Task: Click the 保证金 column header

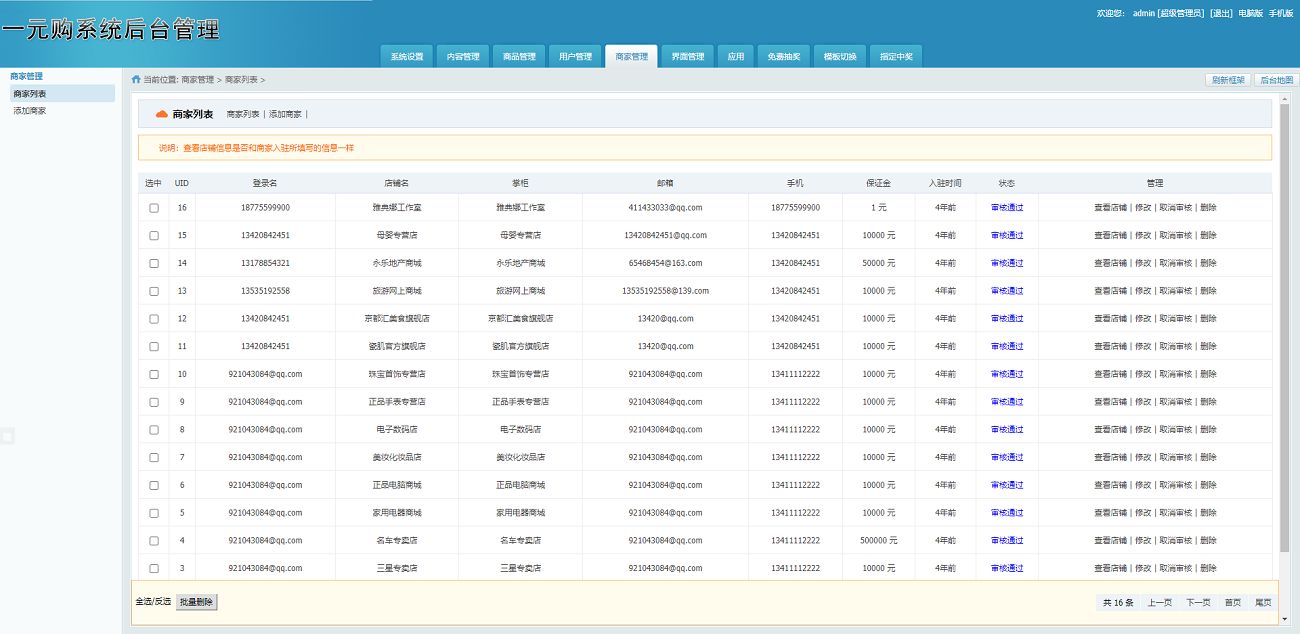Action: point(878,183)
